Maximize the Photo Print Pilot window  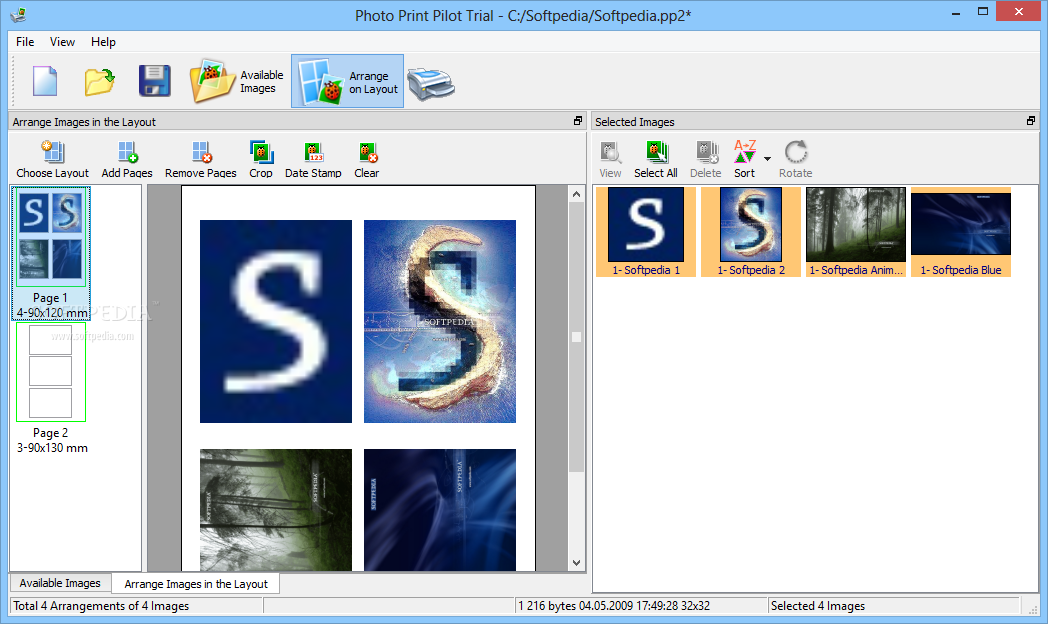click(982, 12)
